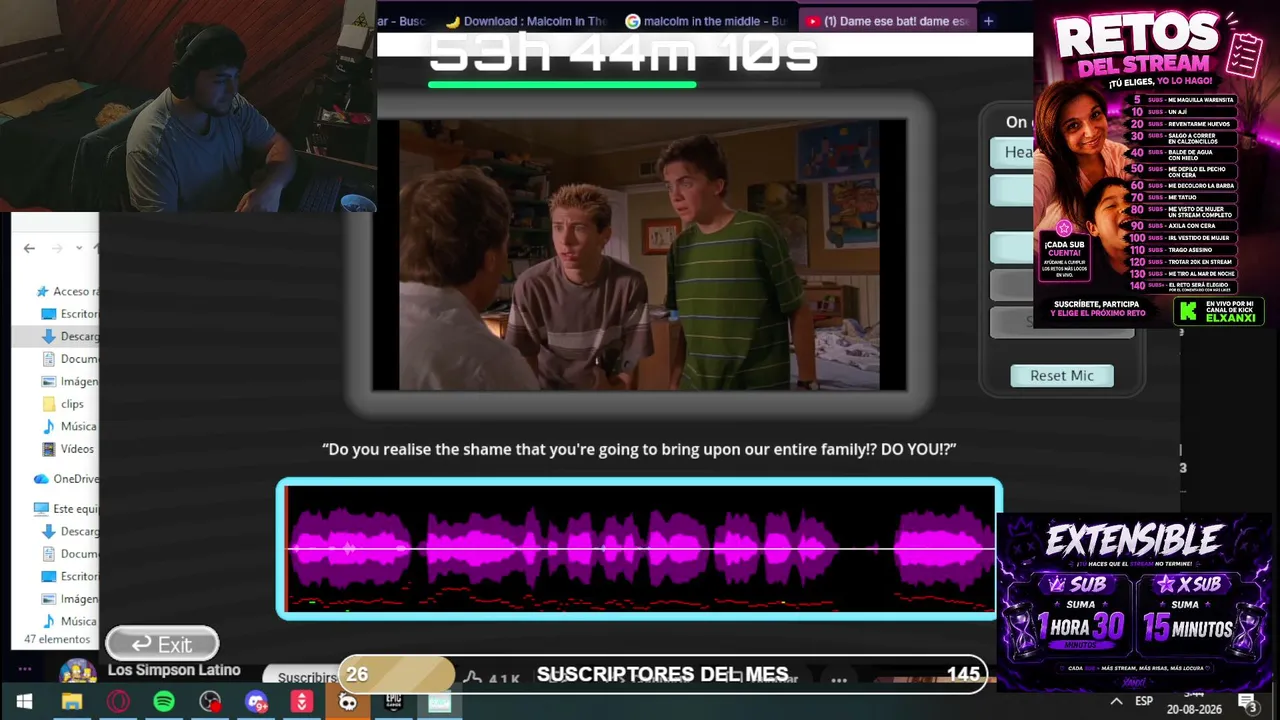Click the Kick channel ELXANXI badge
1280x720 pixels.
(x=1219, y=311)
